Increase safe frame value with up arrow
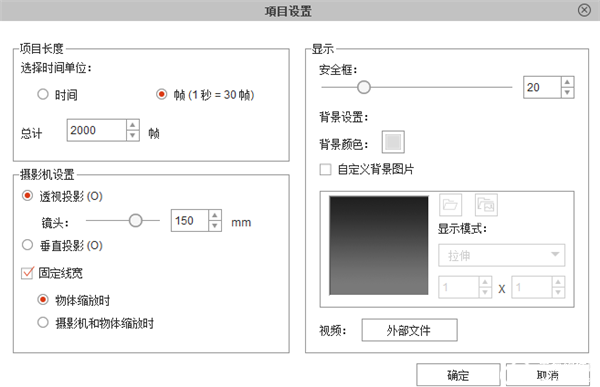This screenshot has height=387, width=600. pos(567,82)
